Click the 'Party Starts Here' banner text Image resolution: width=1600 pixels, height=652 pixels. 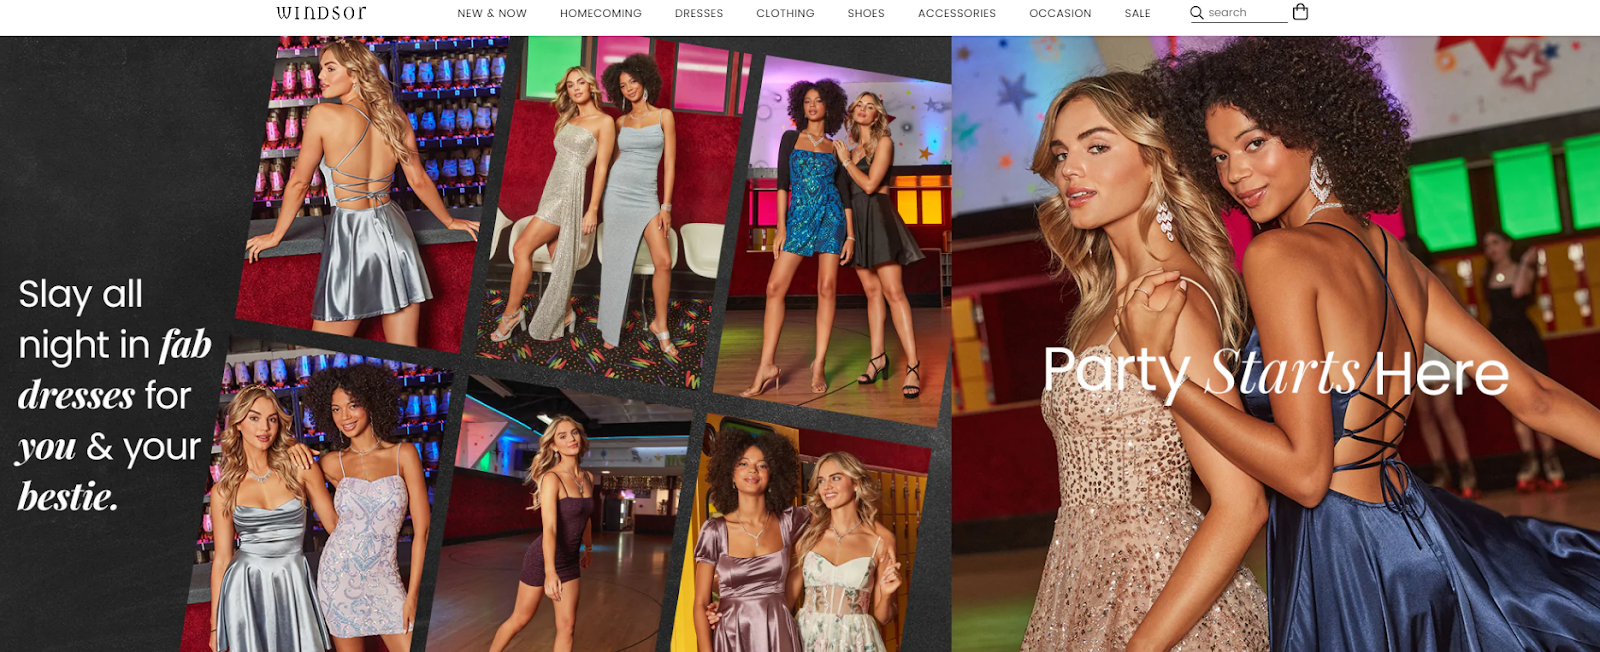(1276, 373)
